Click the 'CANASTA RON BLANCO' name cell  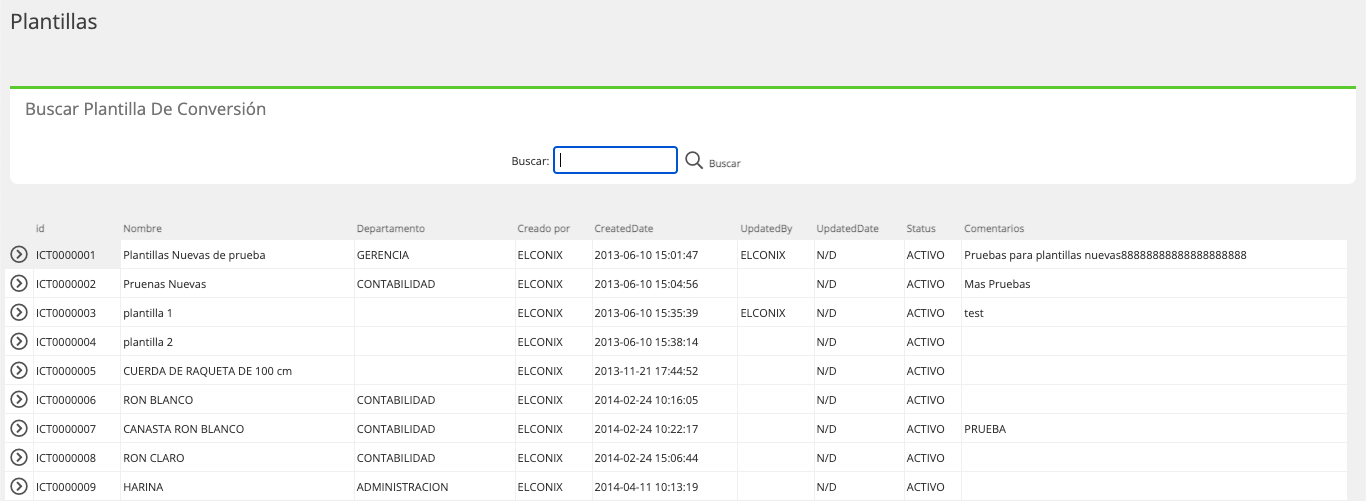pos(237,429)
